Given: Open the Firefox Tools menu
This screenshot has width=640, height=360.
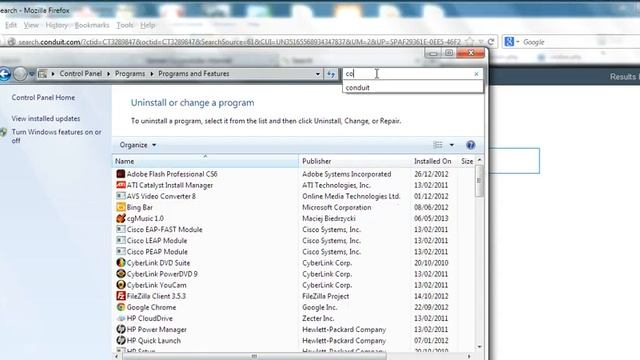Looking at the screenshot, I should click(124, 25).
